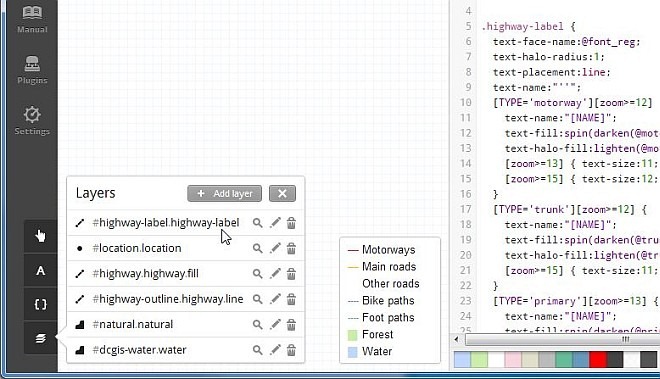This screenshot has width=660, height=379.
Task: Place cursor on 'text-halo-radius:1;' line
Action: 548,57
